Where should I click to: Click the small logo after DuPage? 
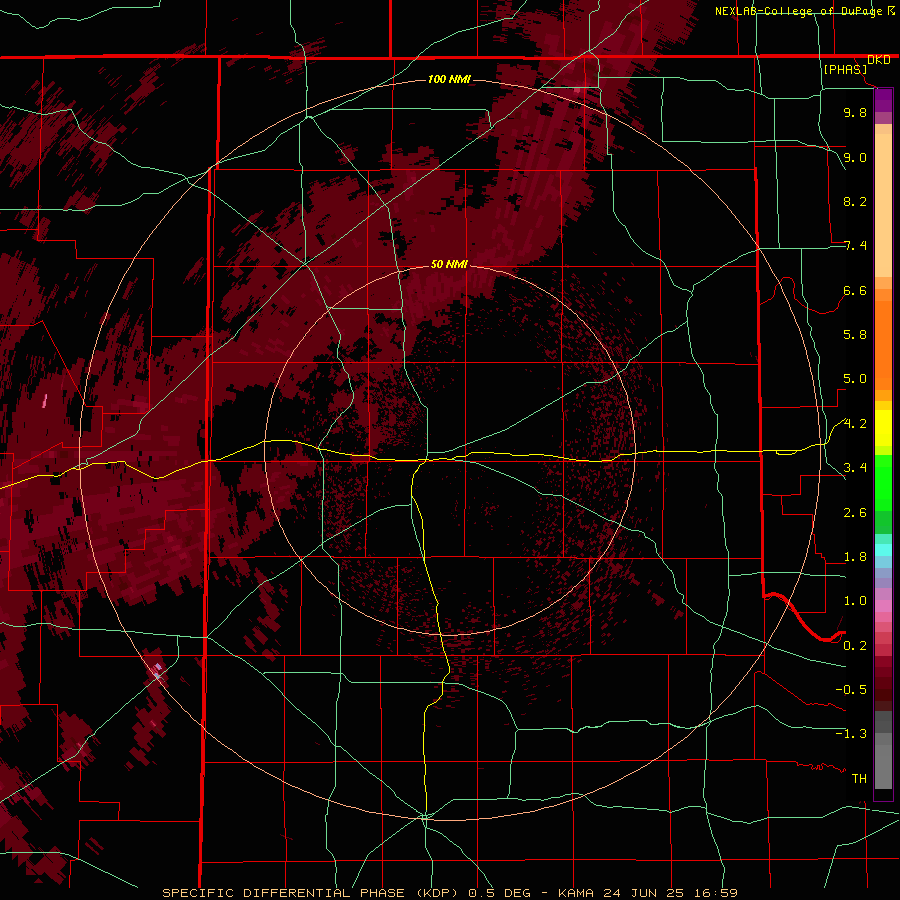[x=891, y=10]
